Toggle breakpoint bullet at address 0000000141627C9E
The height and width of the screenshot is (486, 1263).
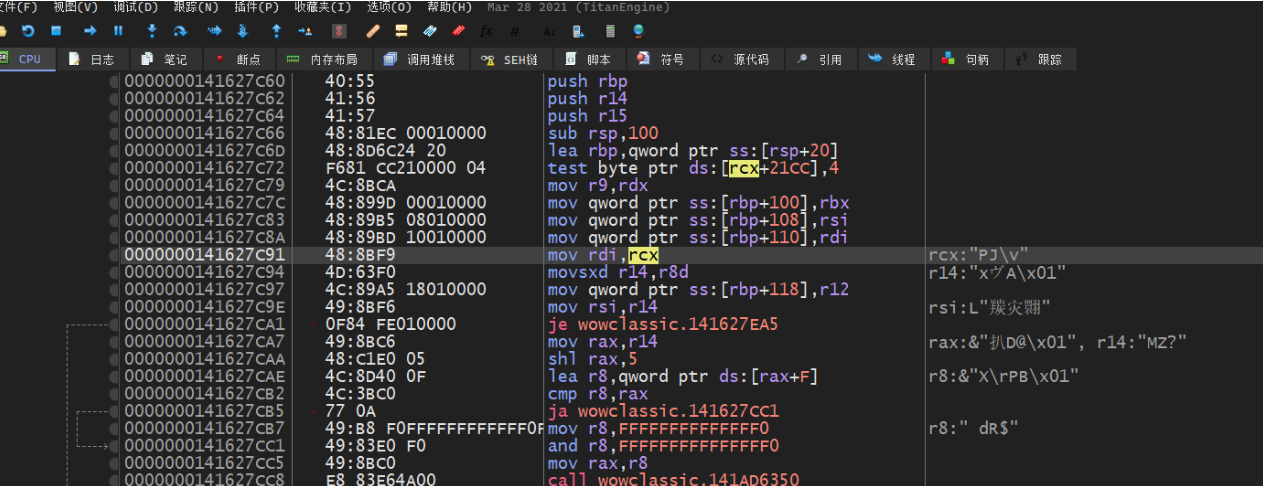tap(114, 307)
